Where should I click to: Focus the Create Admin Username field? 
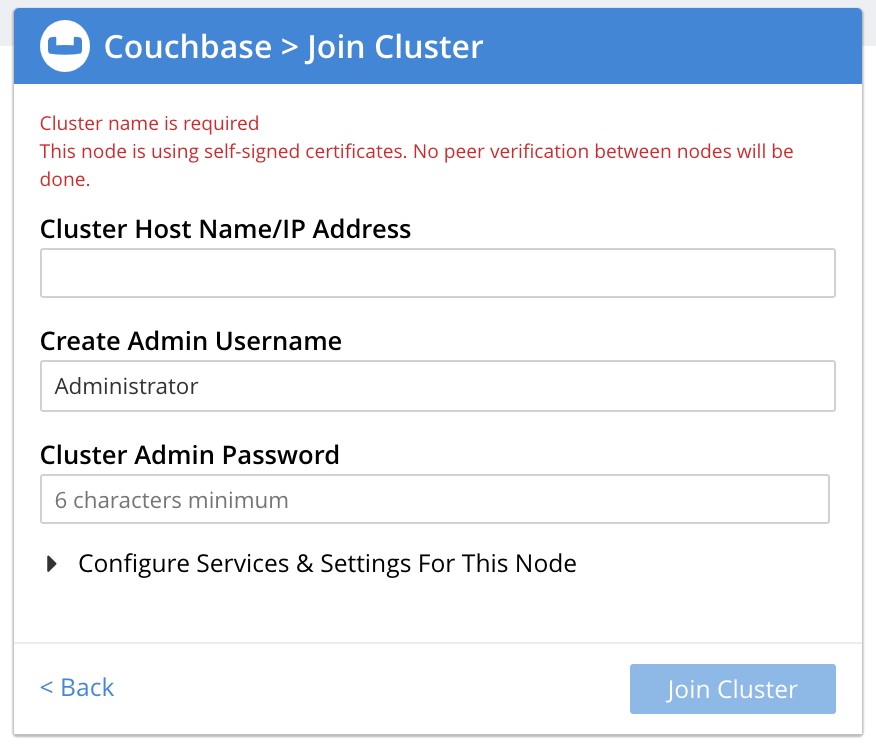coord(437,386)
